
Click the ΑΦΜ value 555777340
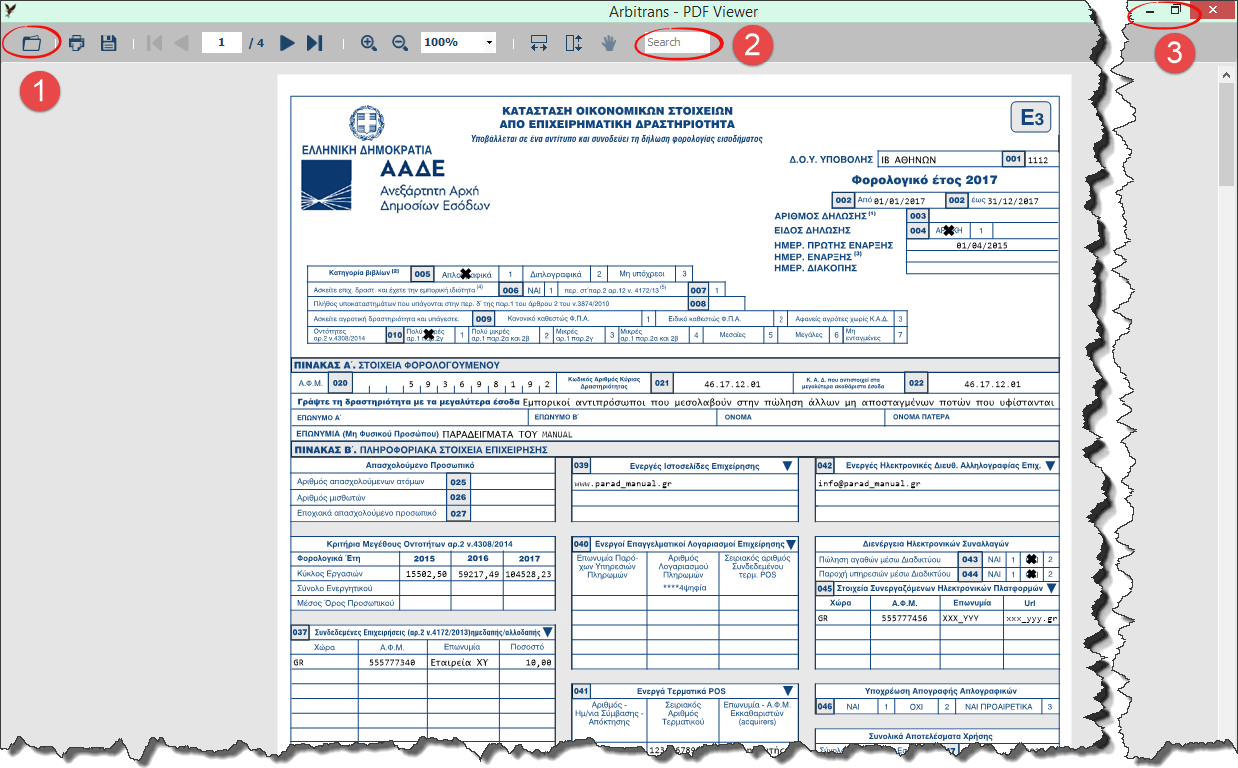click(392, 663)
